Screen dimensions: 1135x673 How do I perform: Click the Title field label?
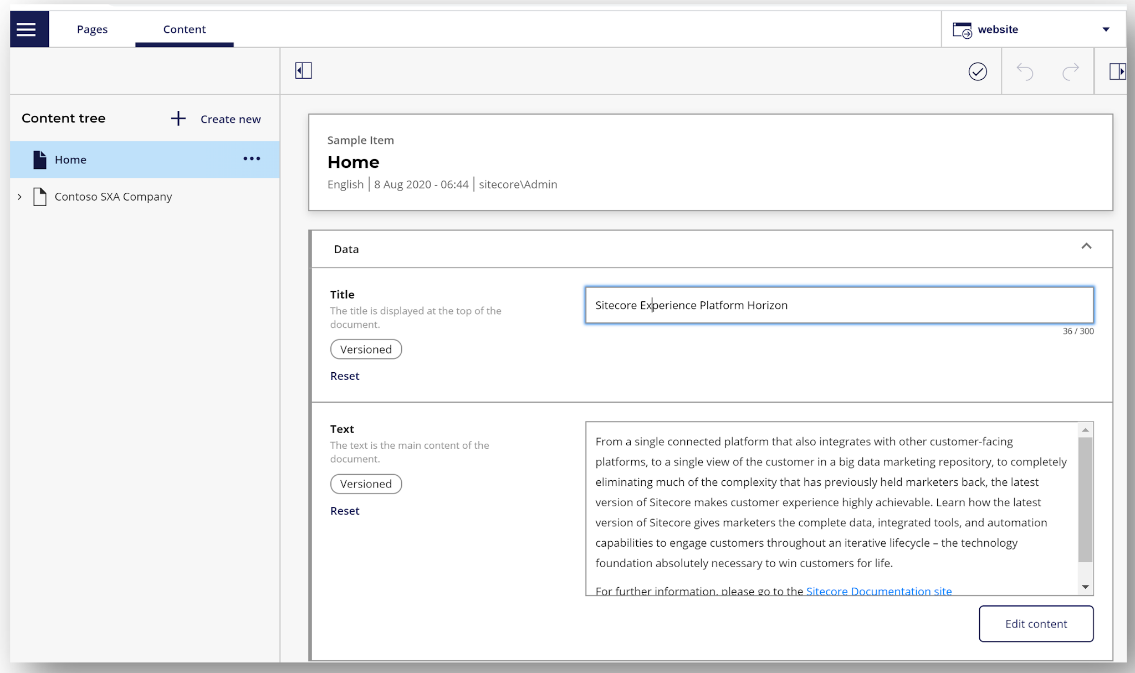click(342, 295)
